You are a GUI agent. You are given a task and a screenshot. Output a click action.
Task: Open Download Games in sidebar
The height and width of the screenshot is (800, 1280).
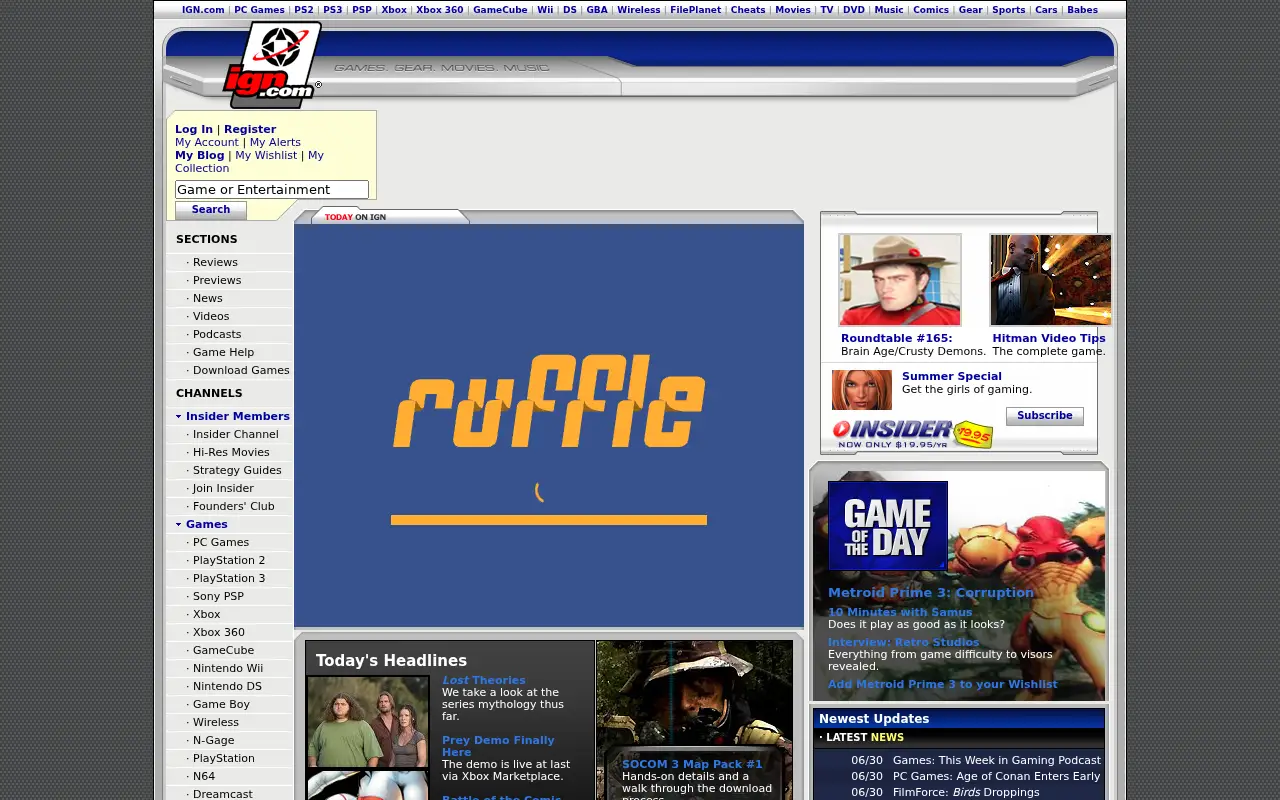click(x=241, y=370)
